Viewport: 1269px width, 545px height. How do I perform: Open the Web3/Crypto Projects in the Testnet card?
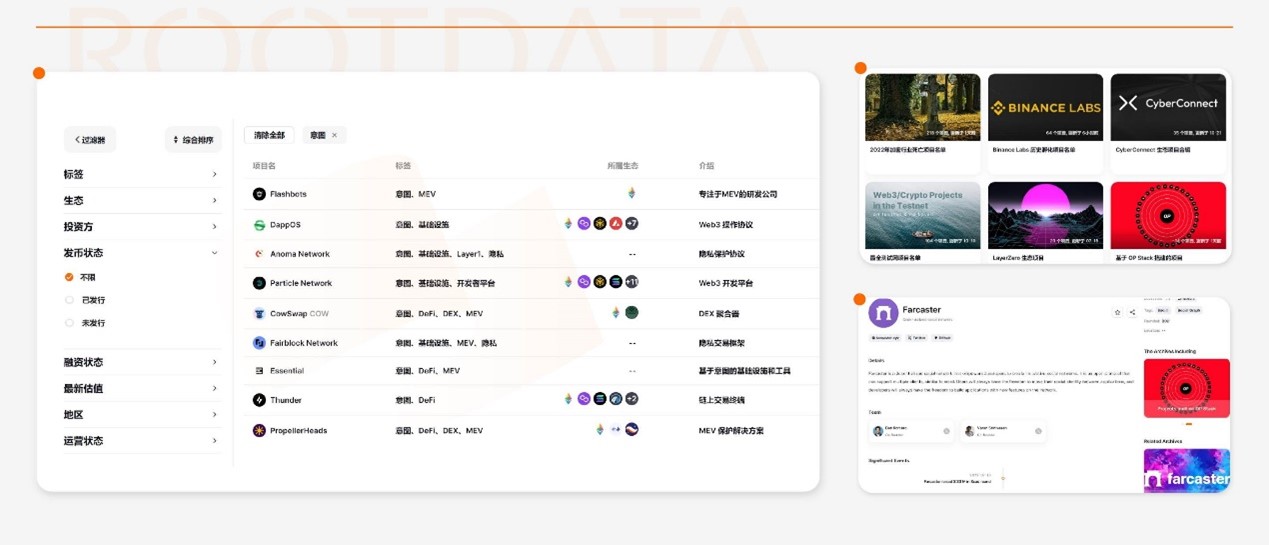922,222
